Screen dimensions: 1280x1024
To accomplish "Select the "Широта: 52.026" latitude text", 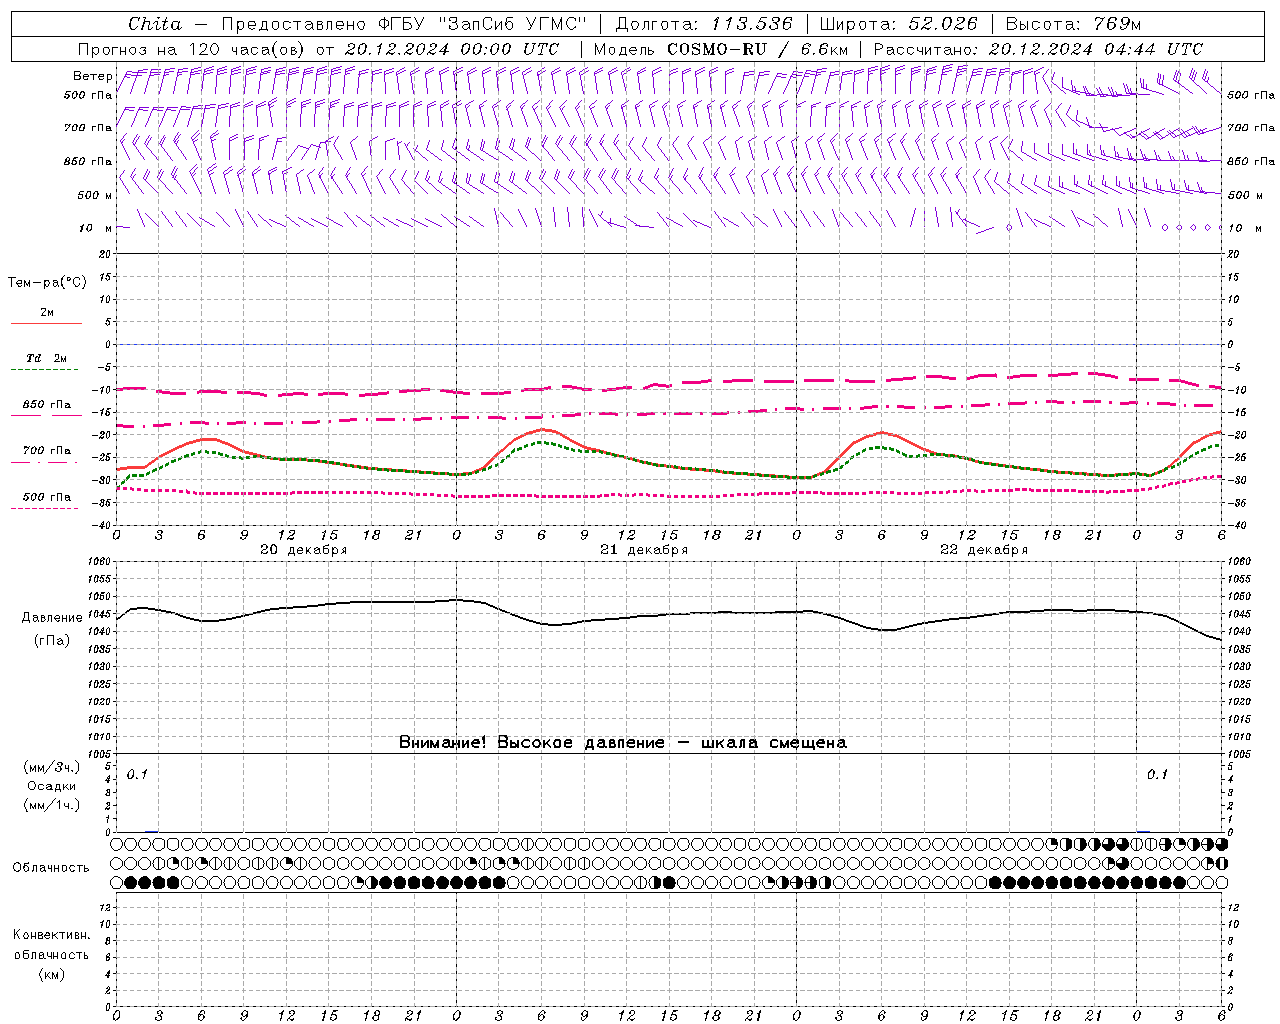I will point(898,24).
